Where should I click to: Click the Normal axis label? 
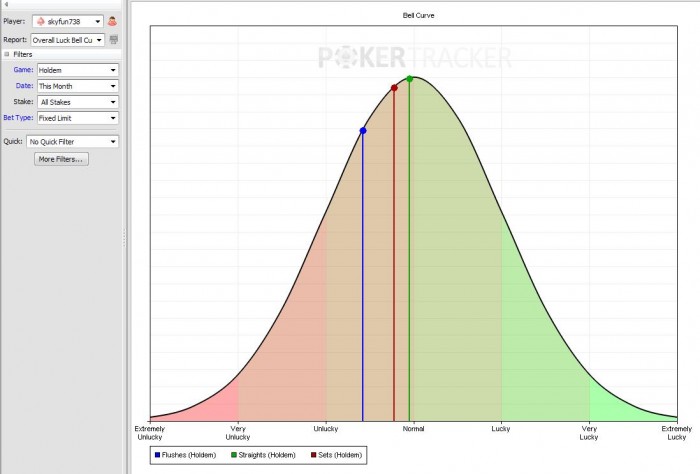413,429
